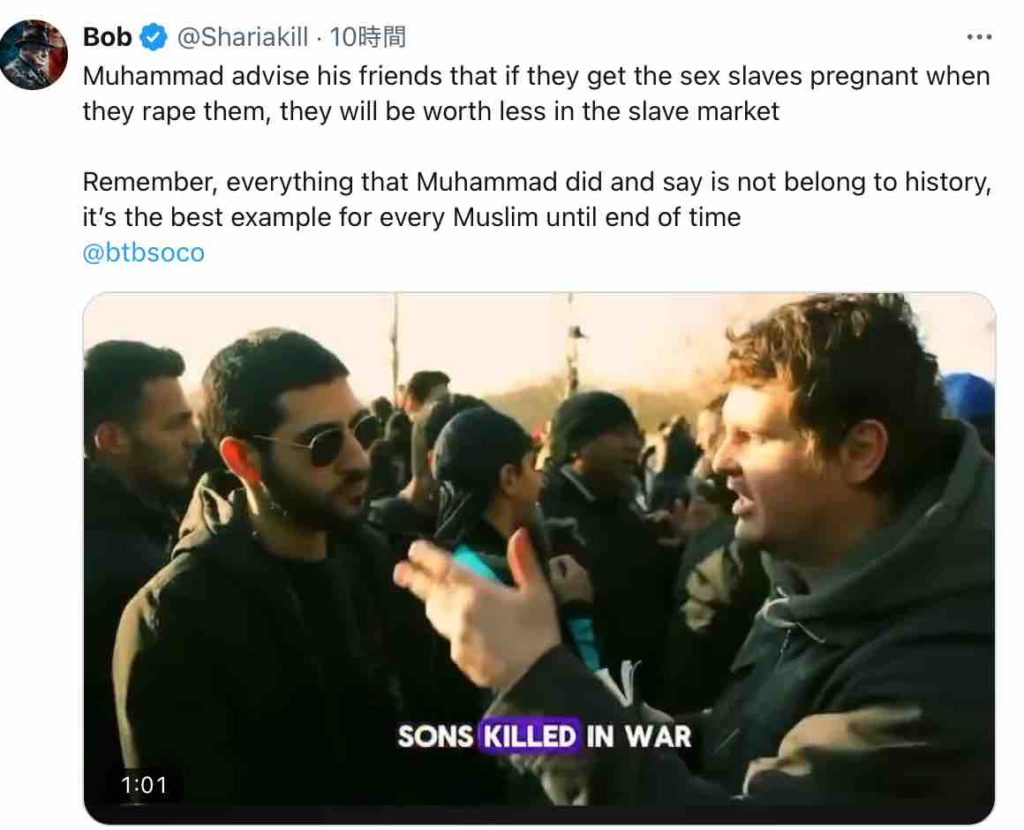The height and width of the screenshot is (830, 1024).
Task: Click the first paragraph of tweet text
Action: (x=535, y=93)
